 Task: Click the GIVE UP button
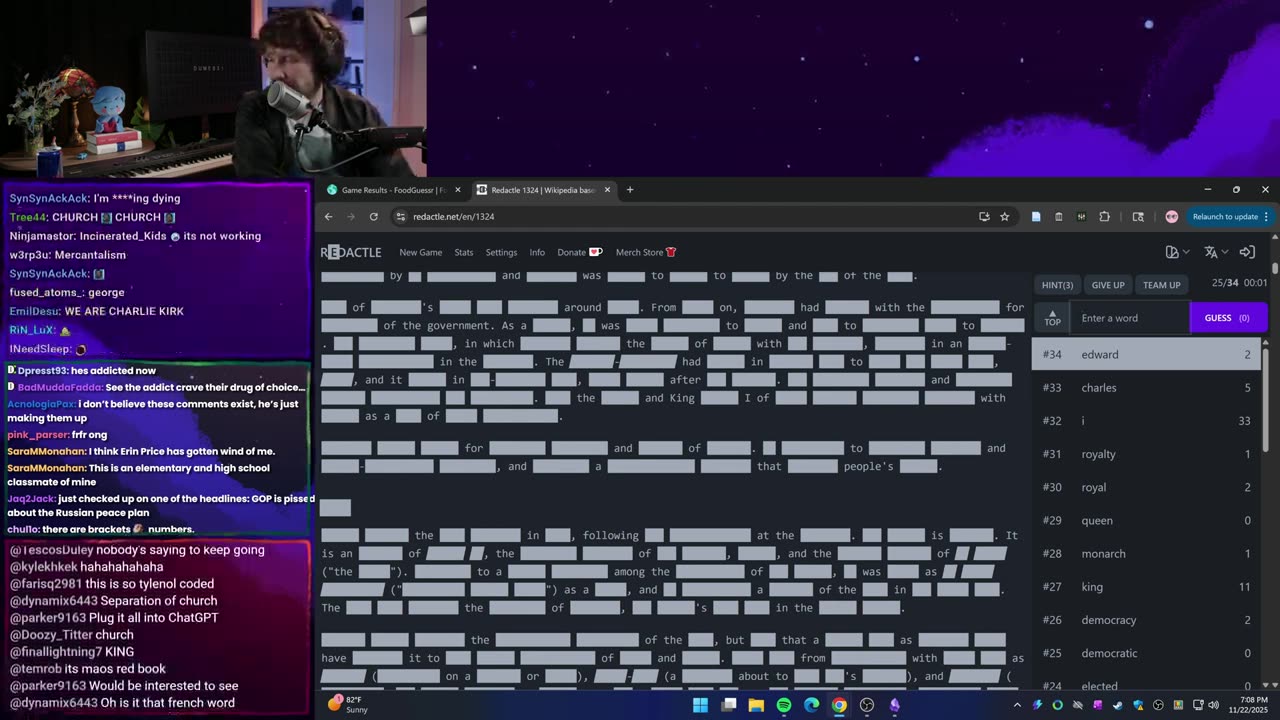[1108, 285]
